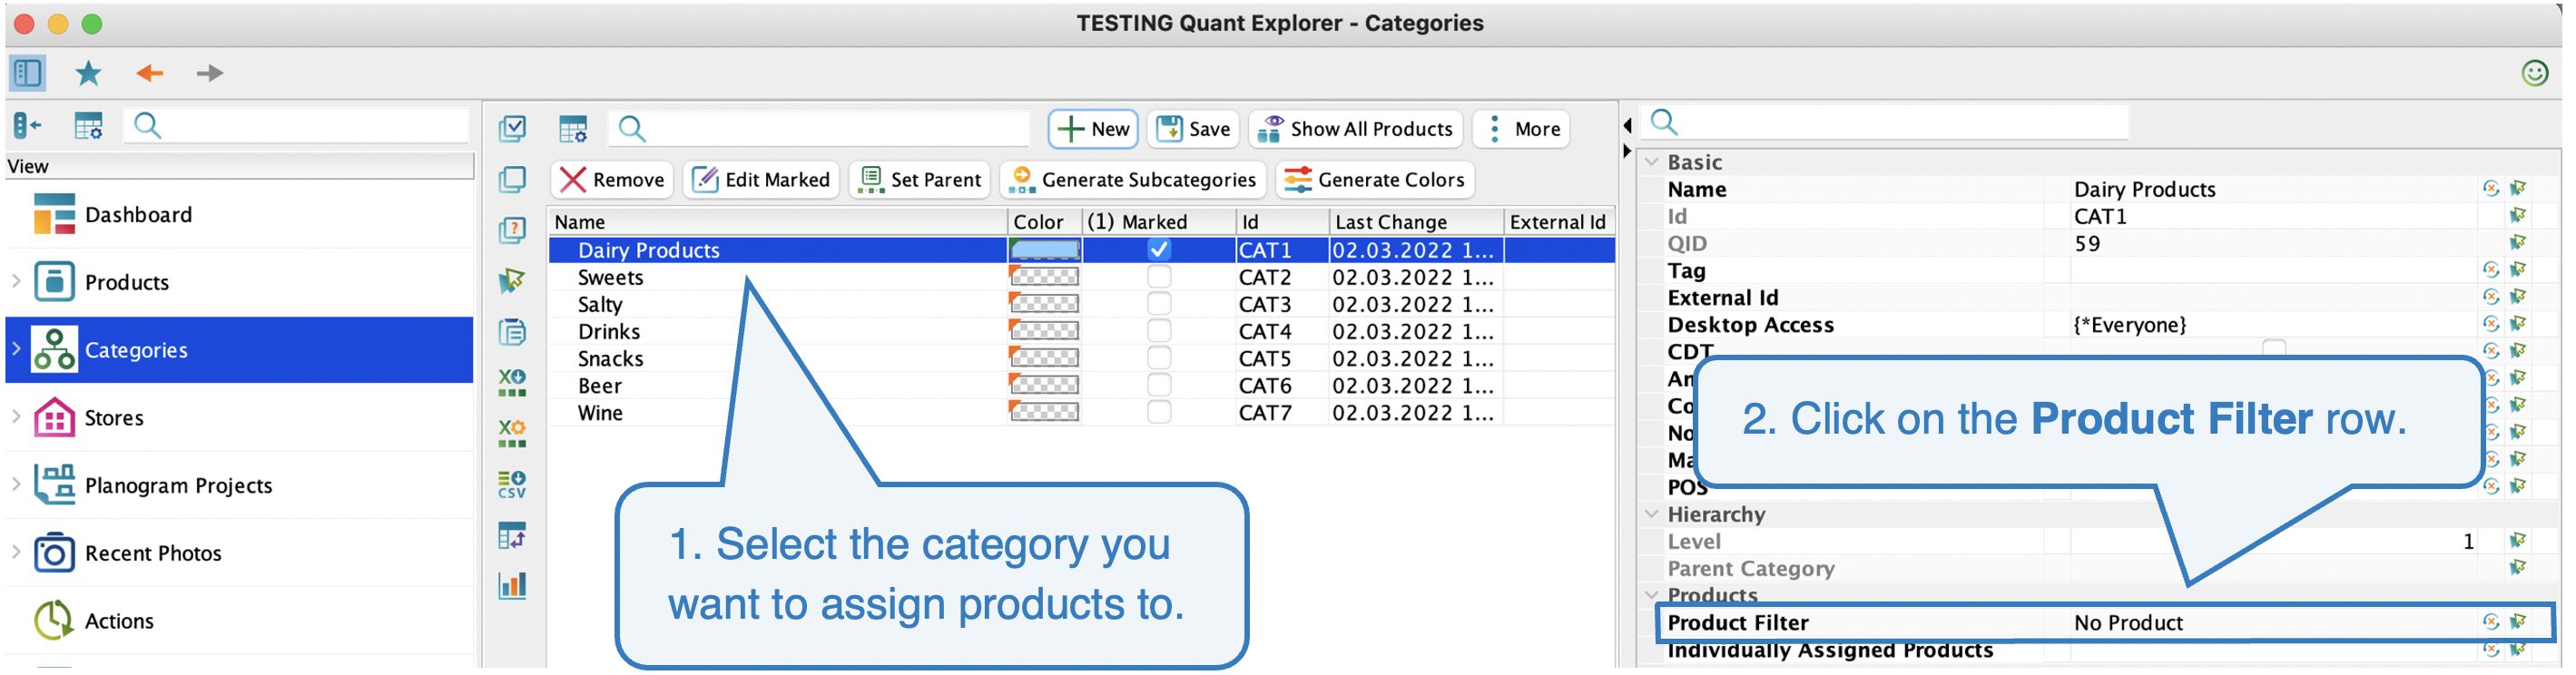Click the green cursor icon in Parent Category row
Viewport: 2576px width, 675px height.
2518,568
